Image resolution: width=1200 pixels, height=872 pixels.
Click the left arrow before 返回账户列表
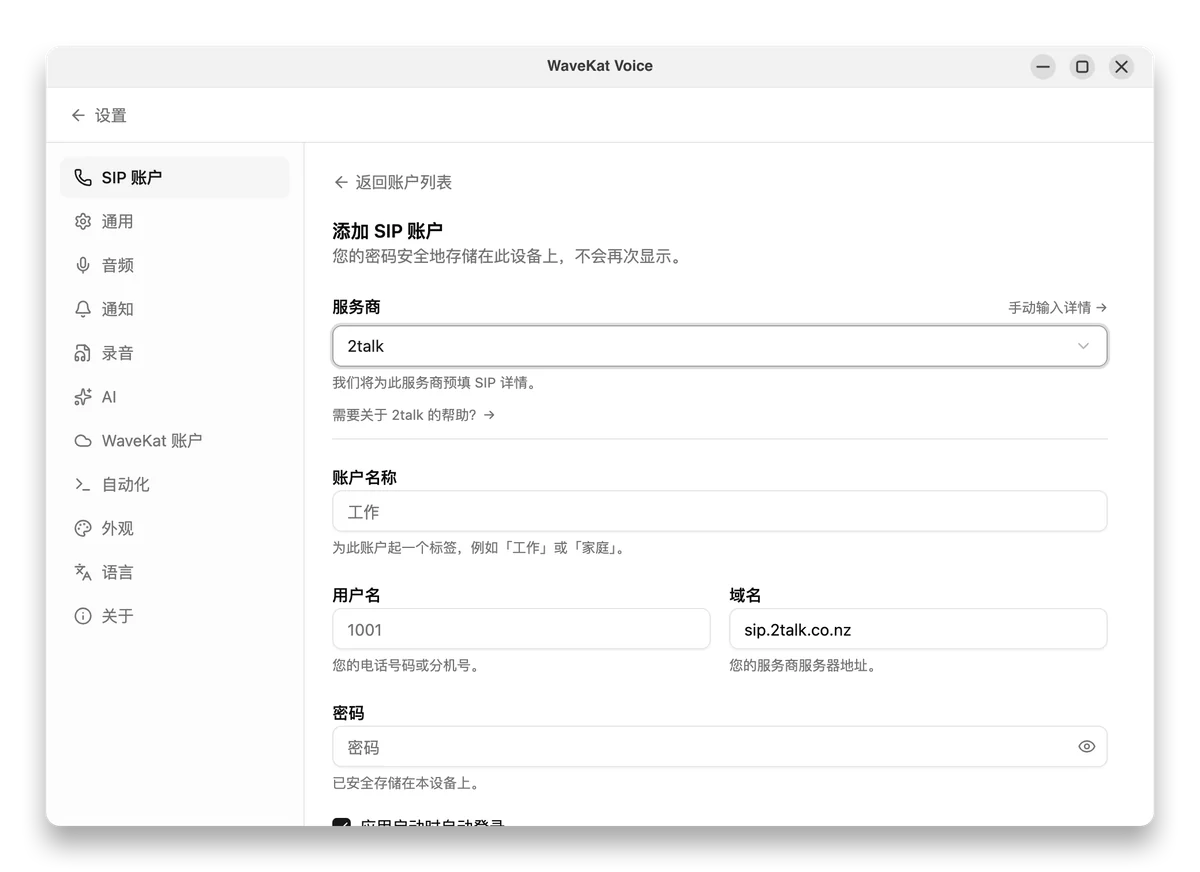[341, 182]
